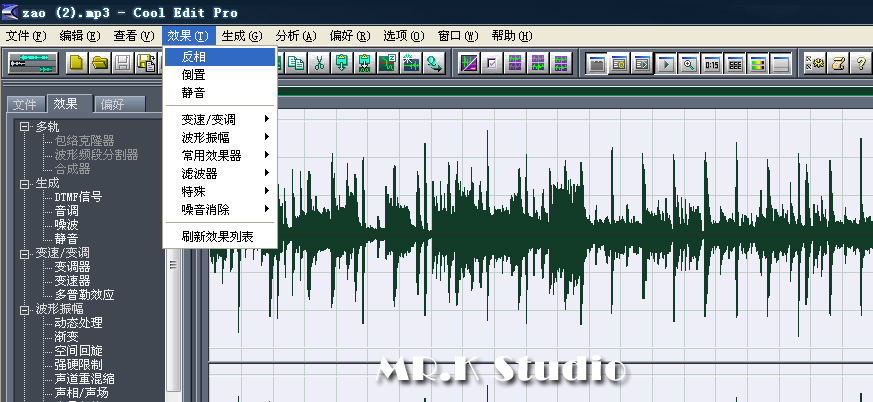Toggle the 0:15 time display window button
This screenshot has width=873, height=402.
(712, 63)
